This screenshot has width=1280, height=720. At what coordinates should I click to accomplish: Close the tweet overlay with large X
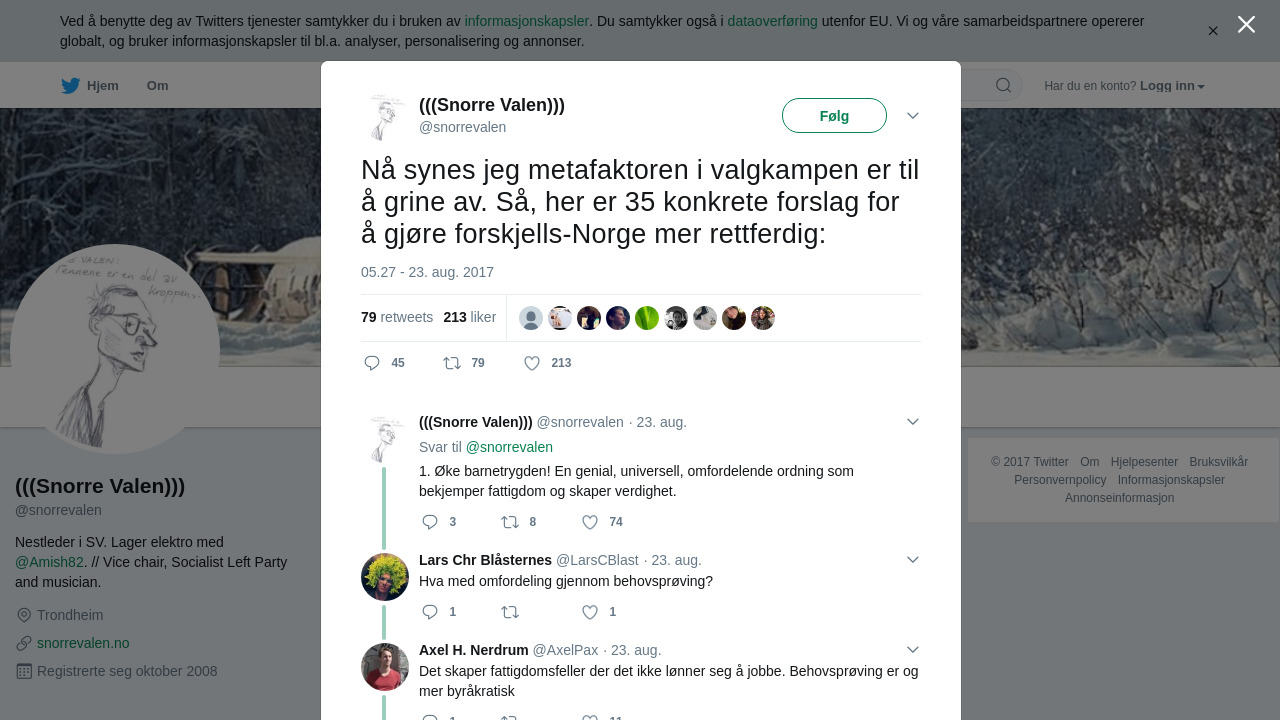click(1246, 24)
